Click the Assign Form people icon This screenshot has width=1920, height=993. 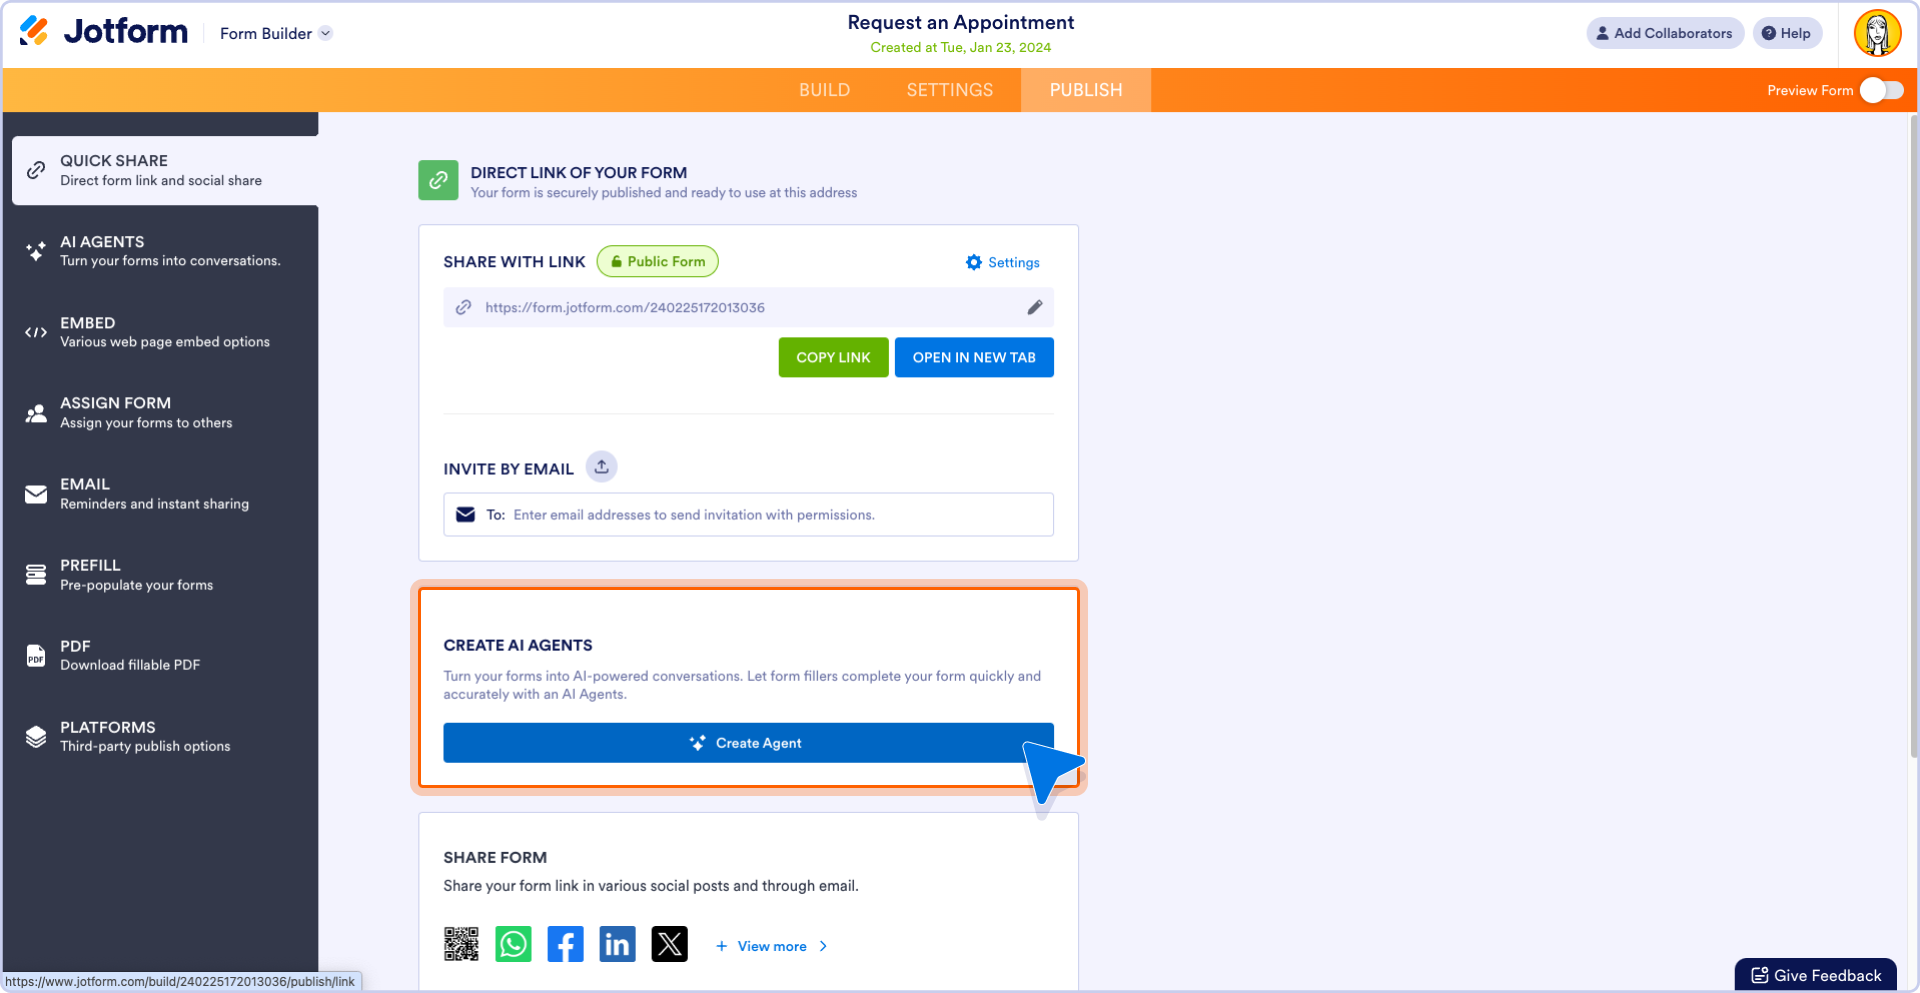click(x=36, y=413)
